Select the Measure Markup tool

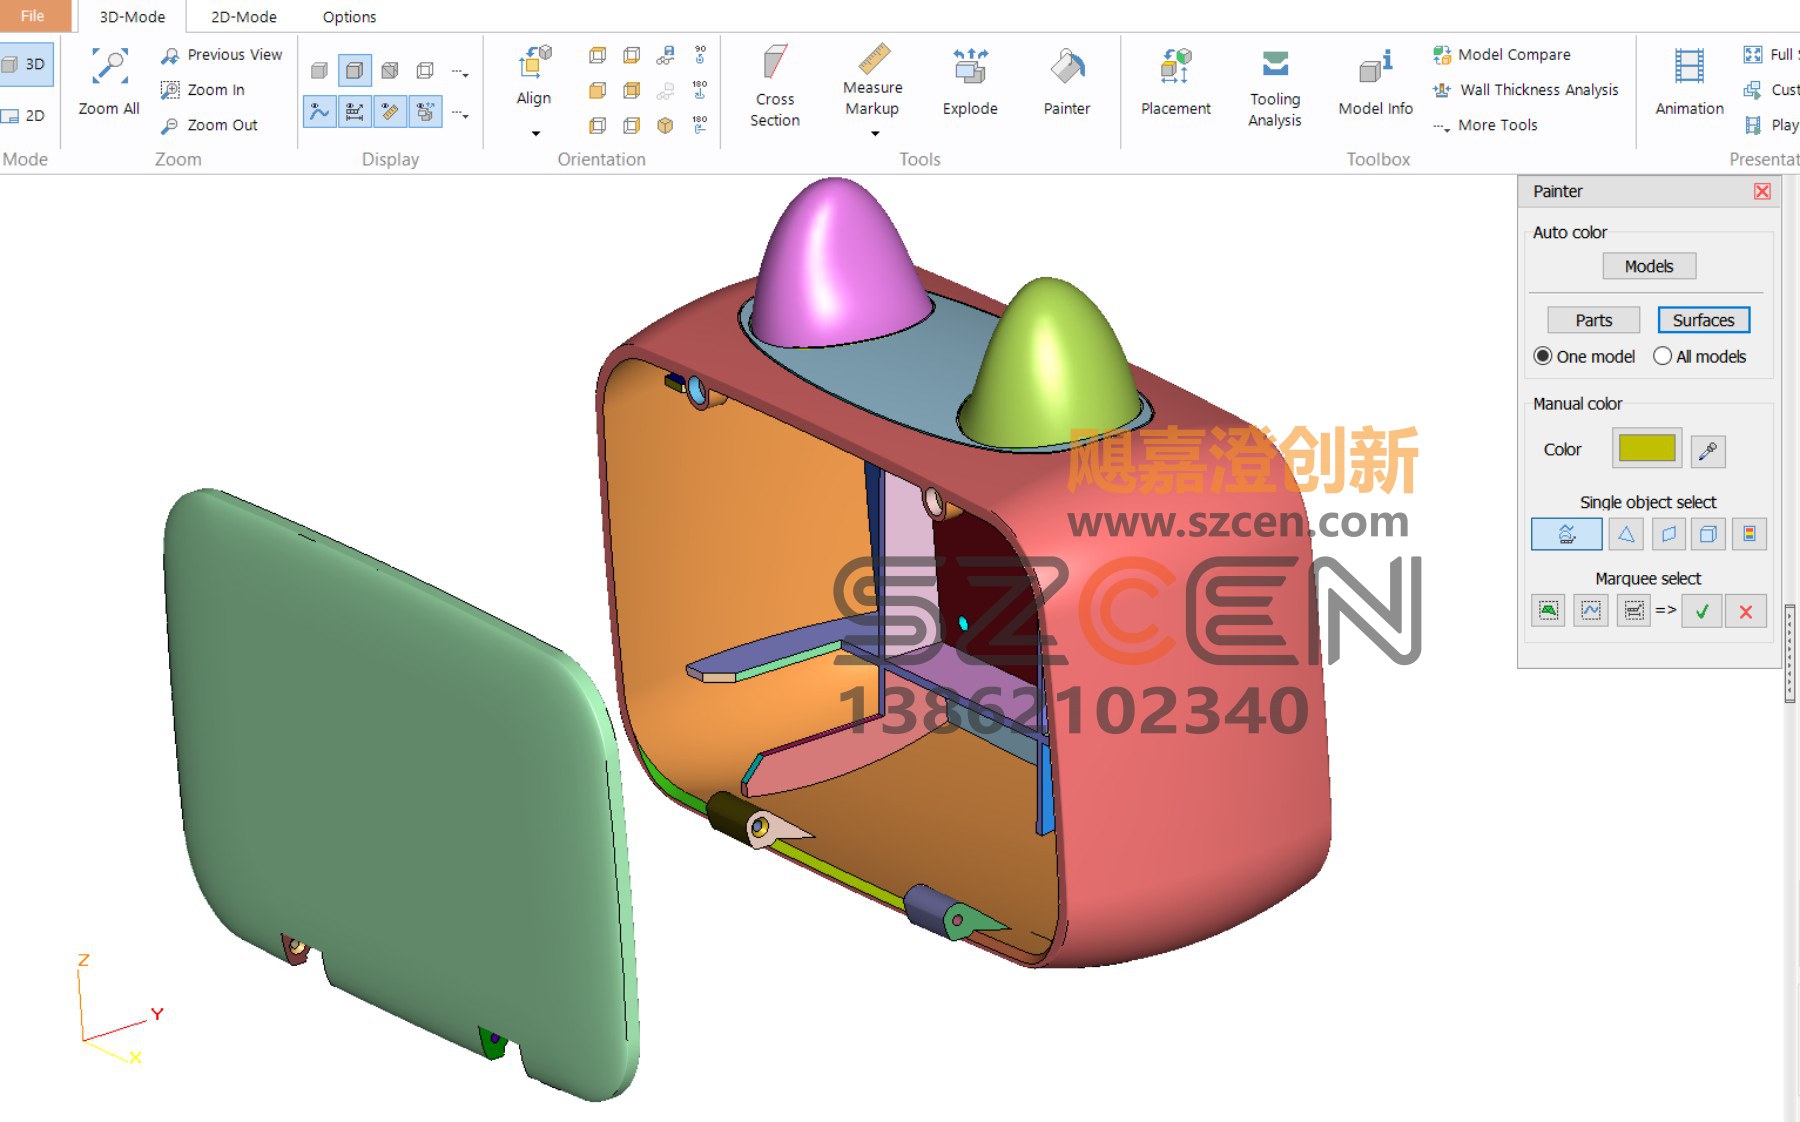872,80
